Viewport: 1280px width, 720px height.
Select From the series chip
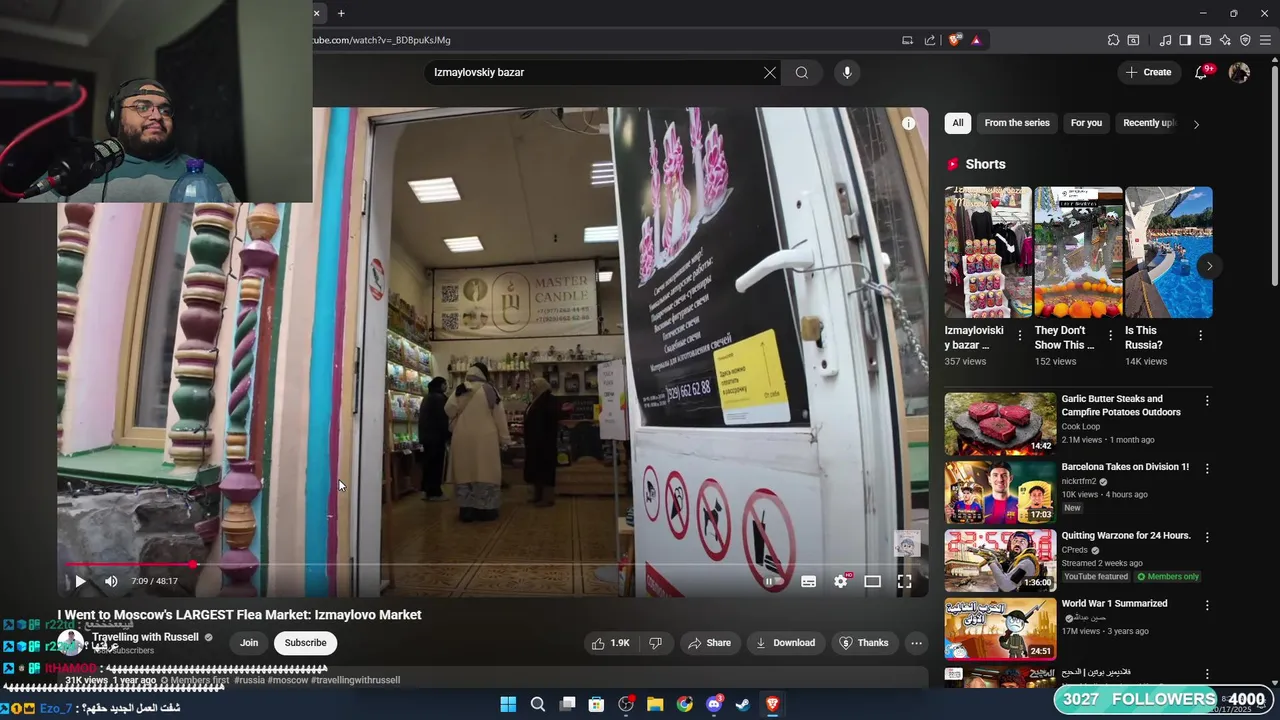pos(1017,123)
